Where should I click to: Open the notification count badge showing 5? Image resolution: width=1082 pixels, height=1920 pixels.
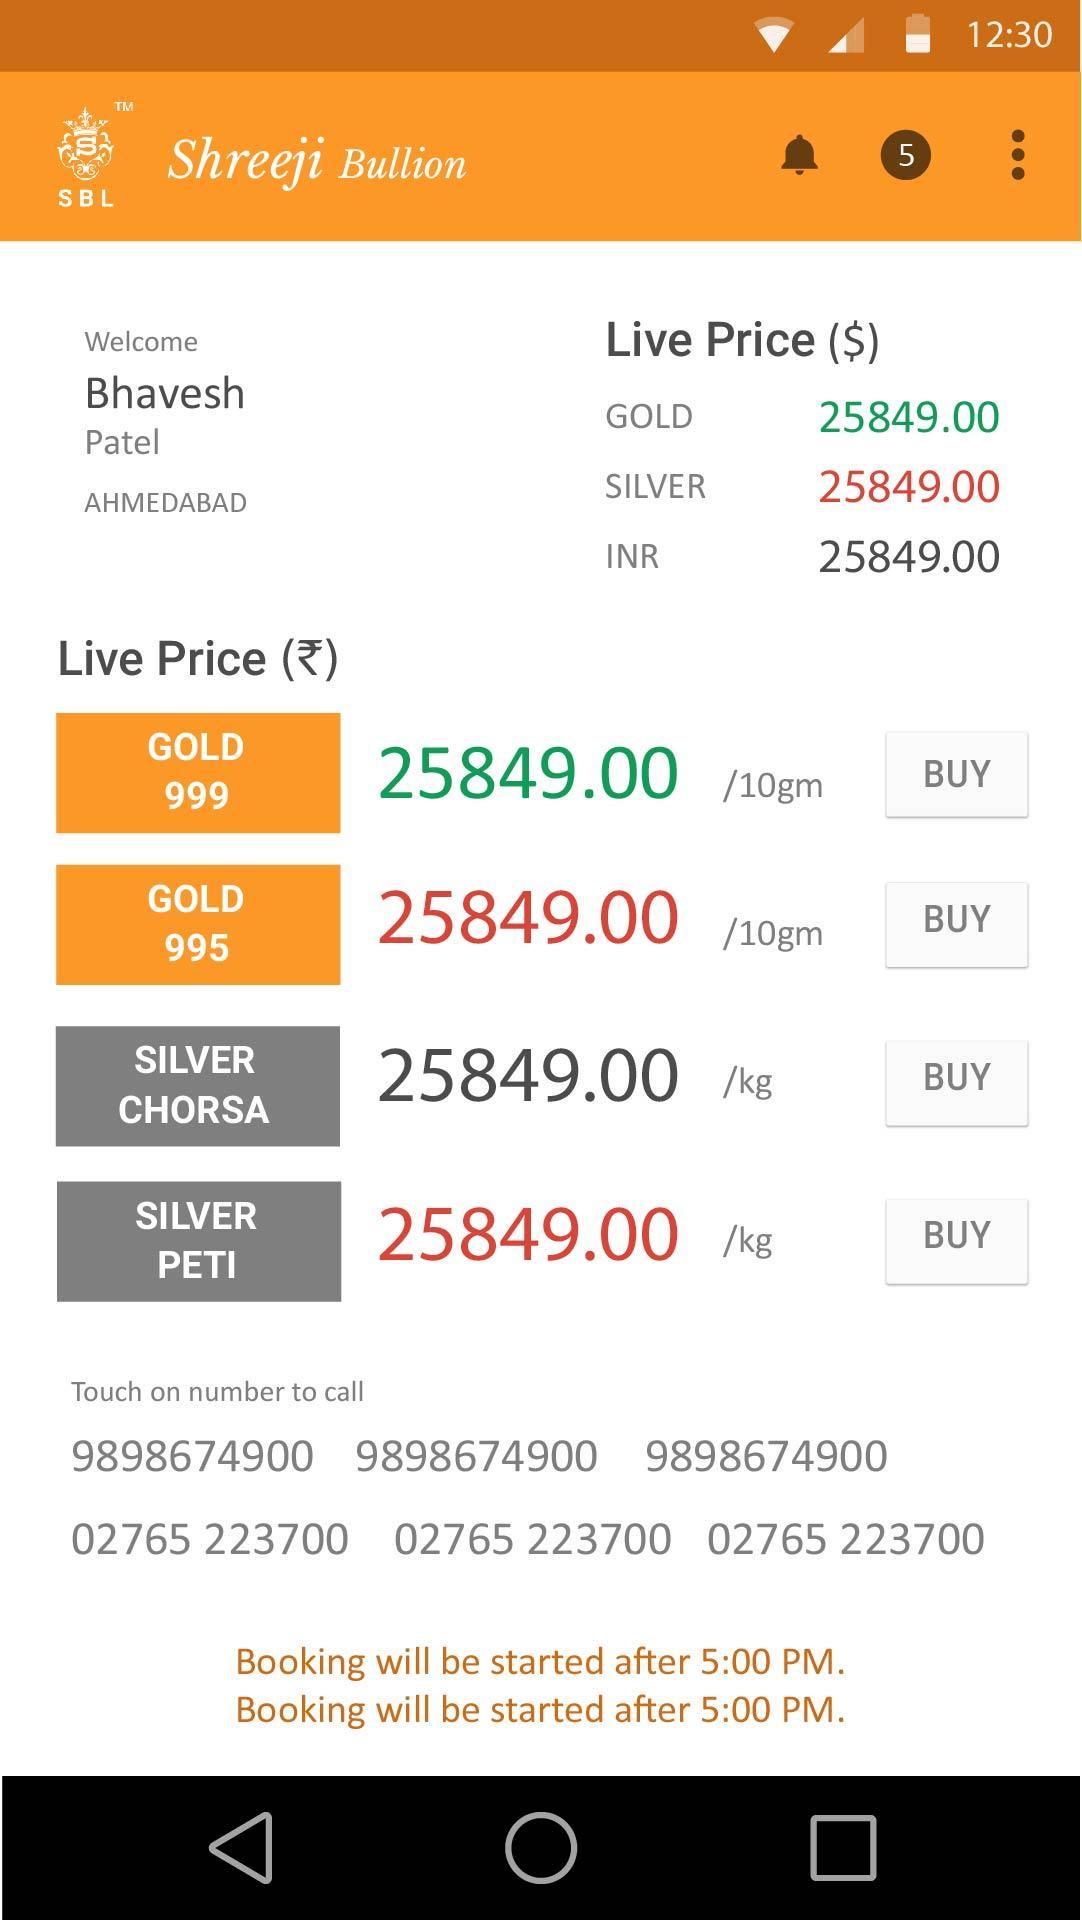(x=905, y=155)
